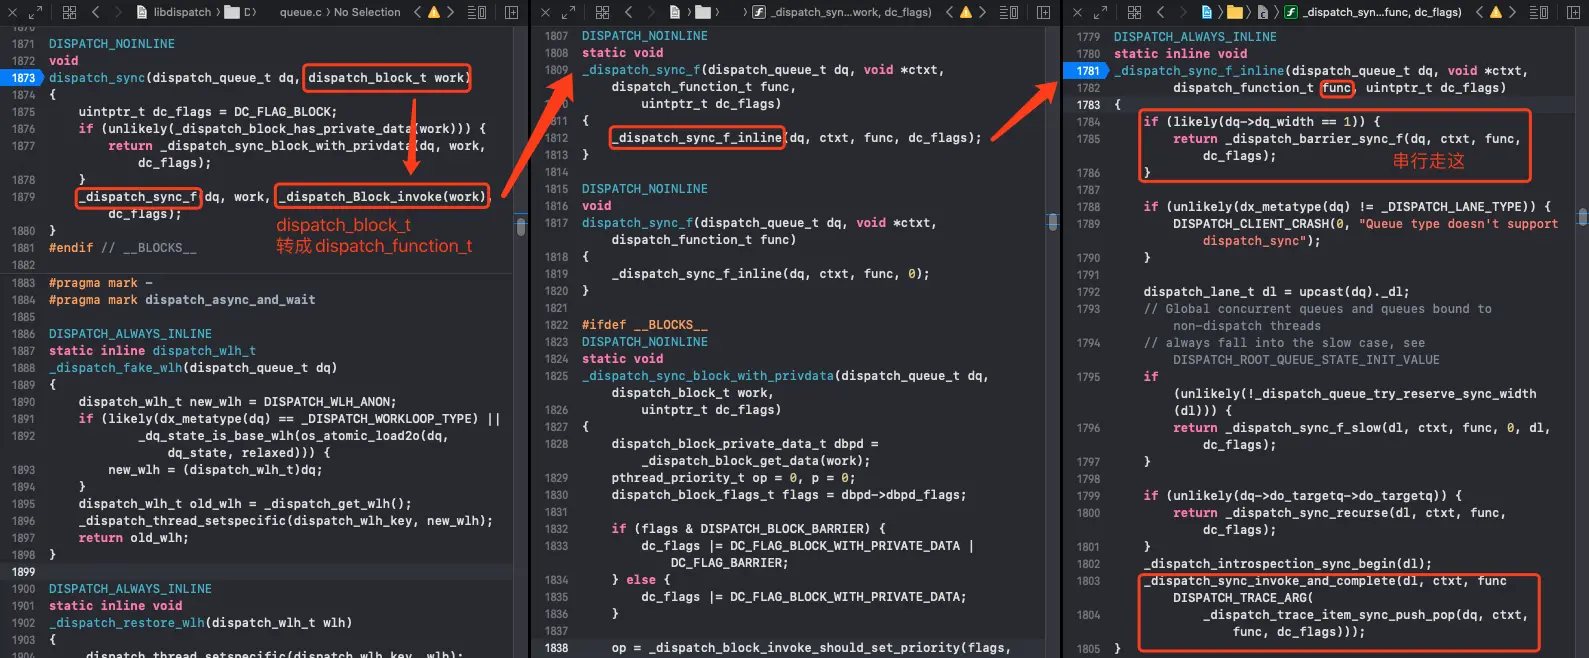Click middle pane vertical scrollbar thumb
Image resolution: width=1589 pixels, height=658 pixels.
click(x=1052, y=221)
